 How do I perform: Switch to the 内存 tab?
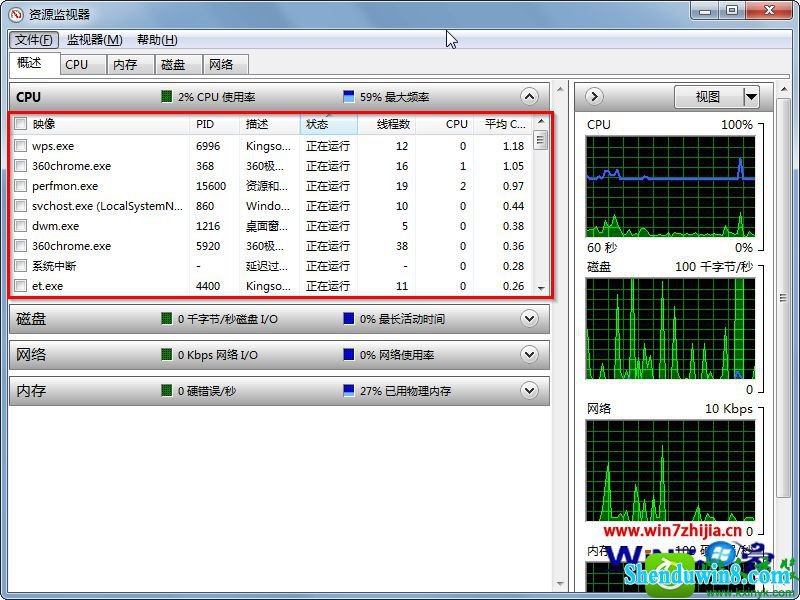(x=130, y=65)
